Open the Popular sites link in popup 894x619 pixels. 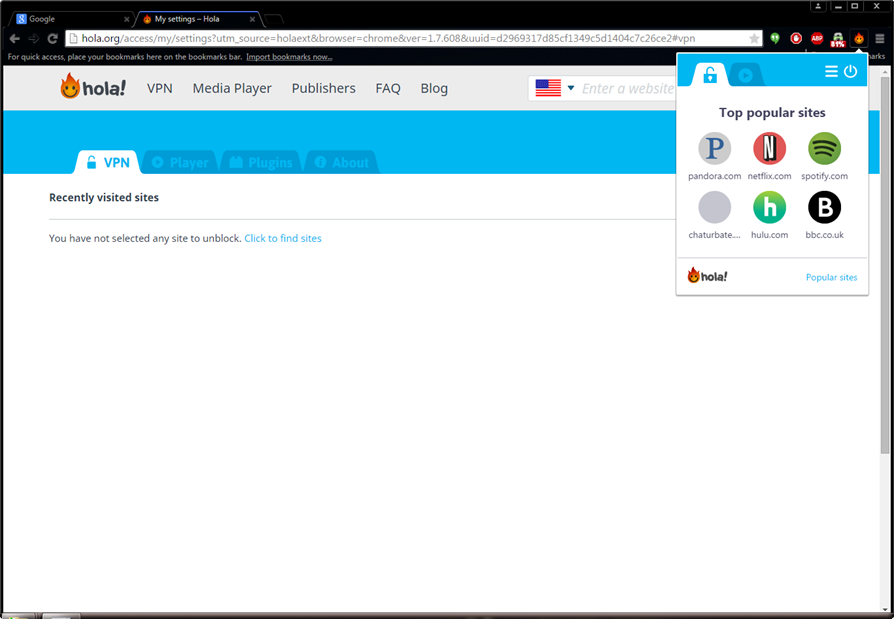tap(831, 277)
